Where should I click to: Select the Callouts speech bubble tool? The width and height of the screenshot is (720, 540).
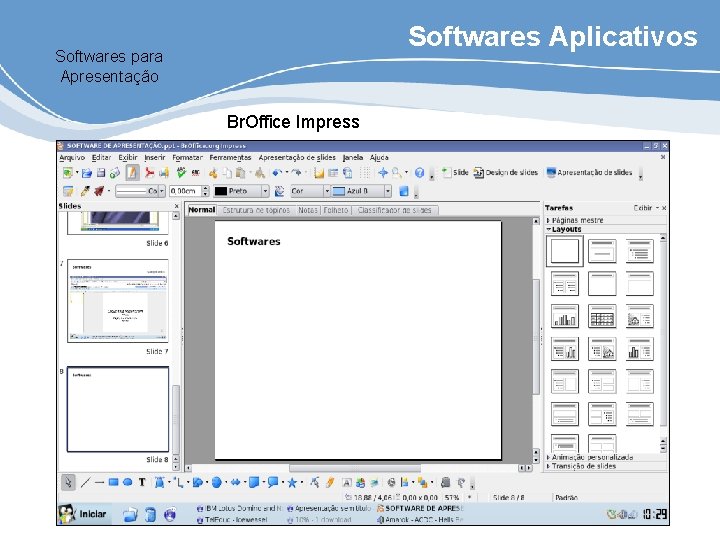pos(273,483)
